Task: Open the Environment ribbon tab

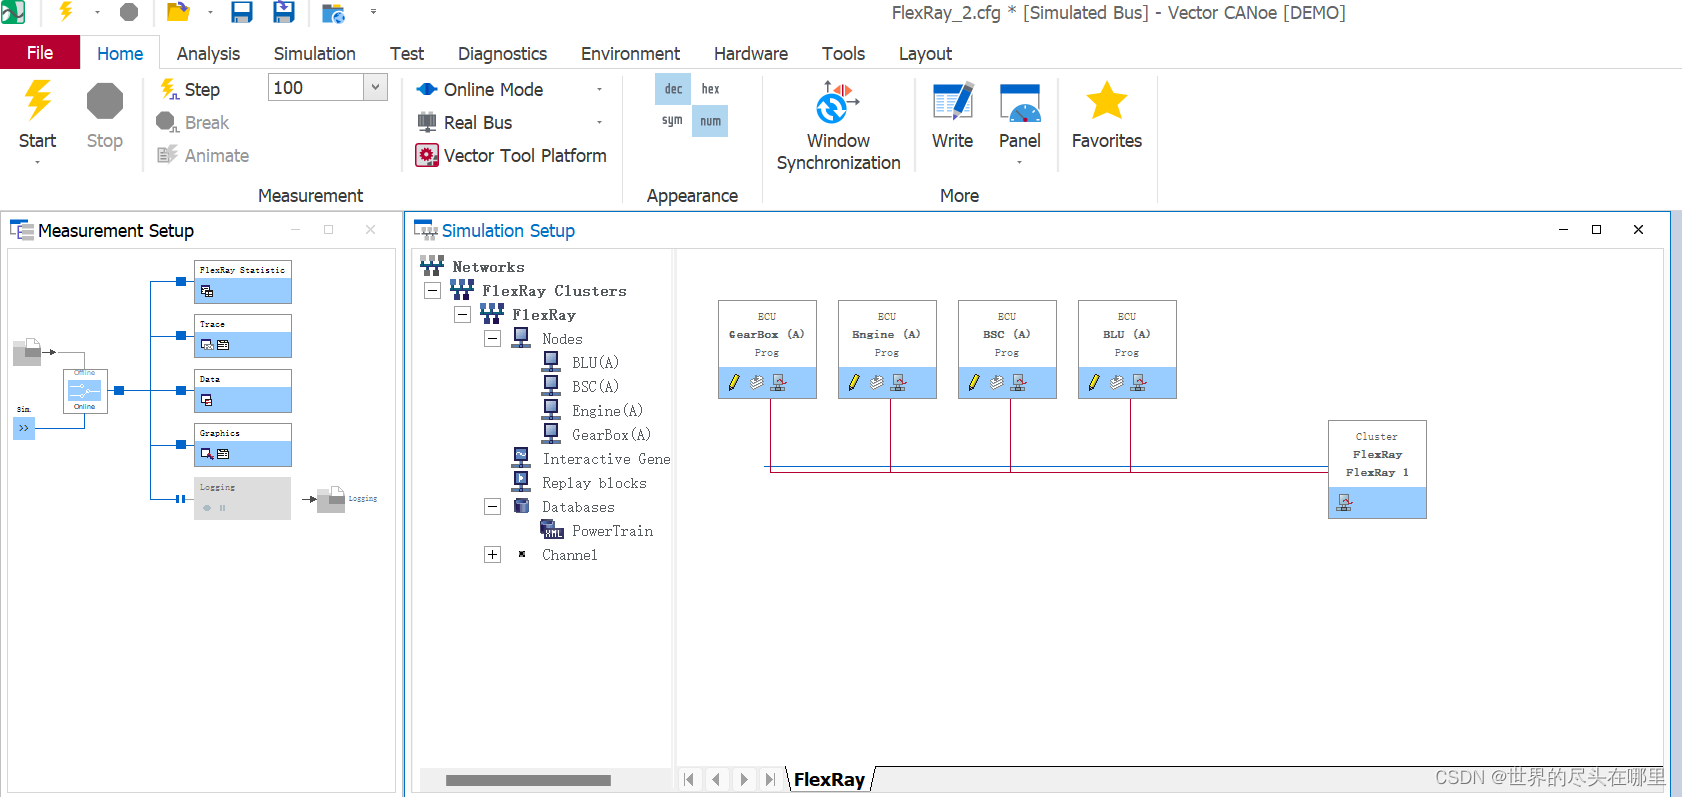Action: (x=630, y=54)
